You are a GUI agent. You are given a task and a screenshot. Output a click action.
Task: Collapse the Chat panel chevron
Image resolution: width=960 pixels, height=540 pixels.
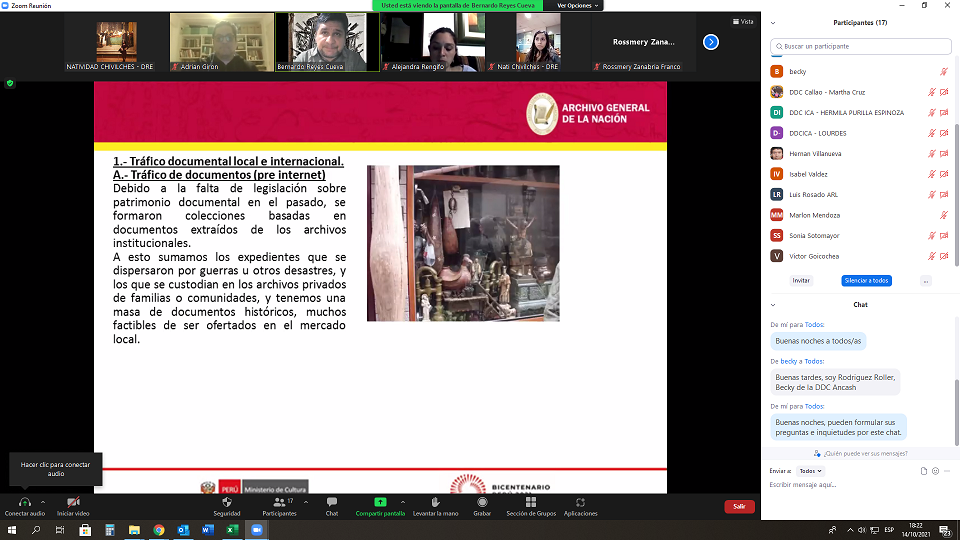(x=773, y=304)
